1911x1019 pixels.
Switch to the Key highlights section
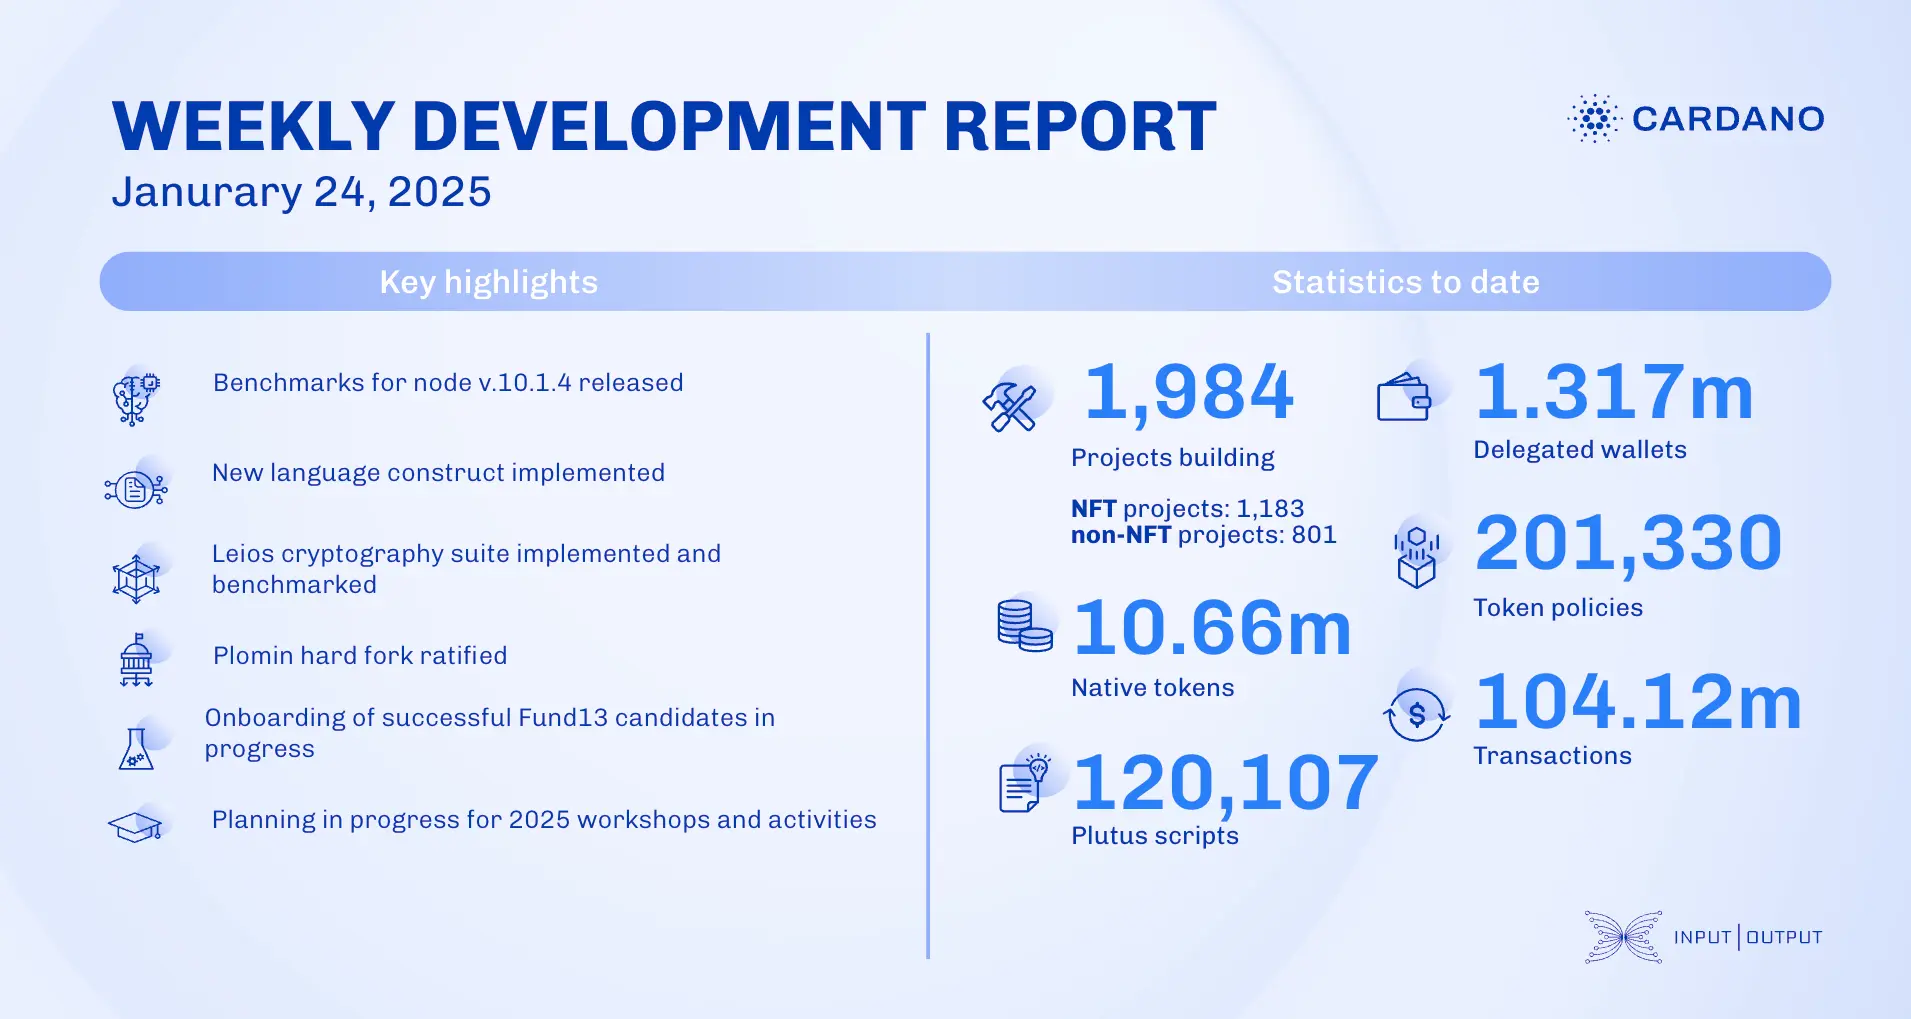487,282
